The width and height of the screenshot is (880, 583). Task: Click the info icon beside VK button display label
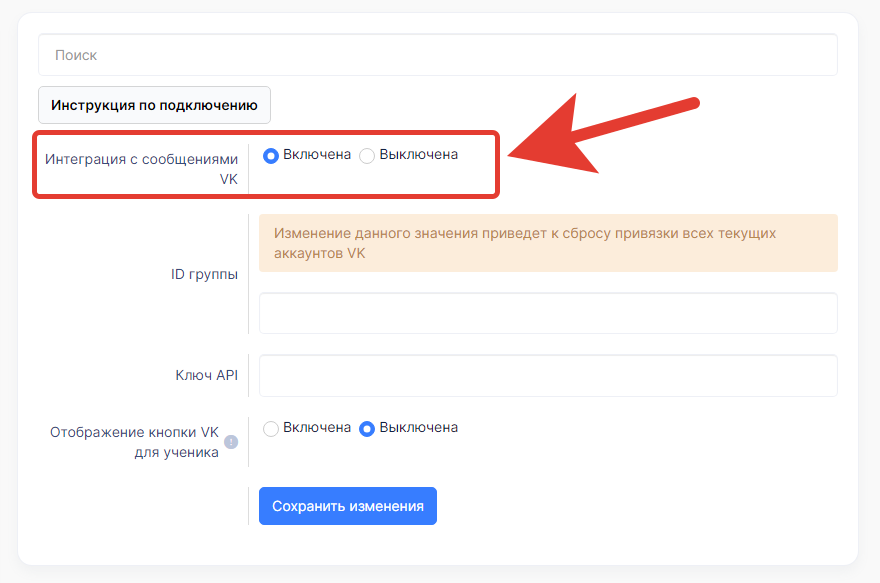coord(231,442)
